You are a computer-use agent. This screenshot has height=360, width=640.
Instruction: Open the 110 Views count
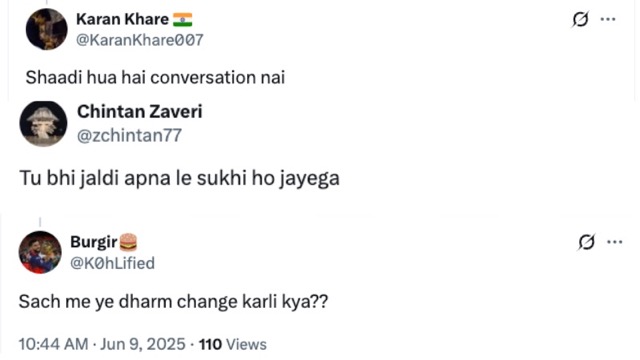233,344
